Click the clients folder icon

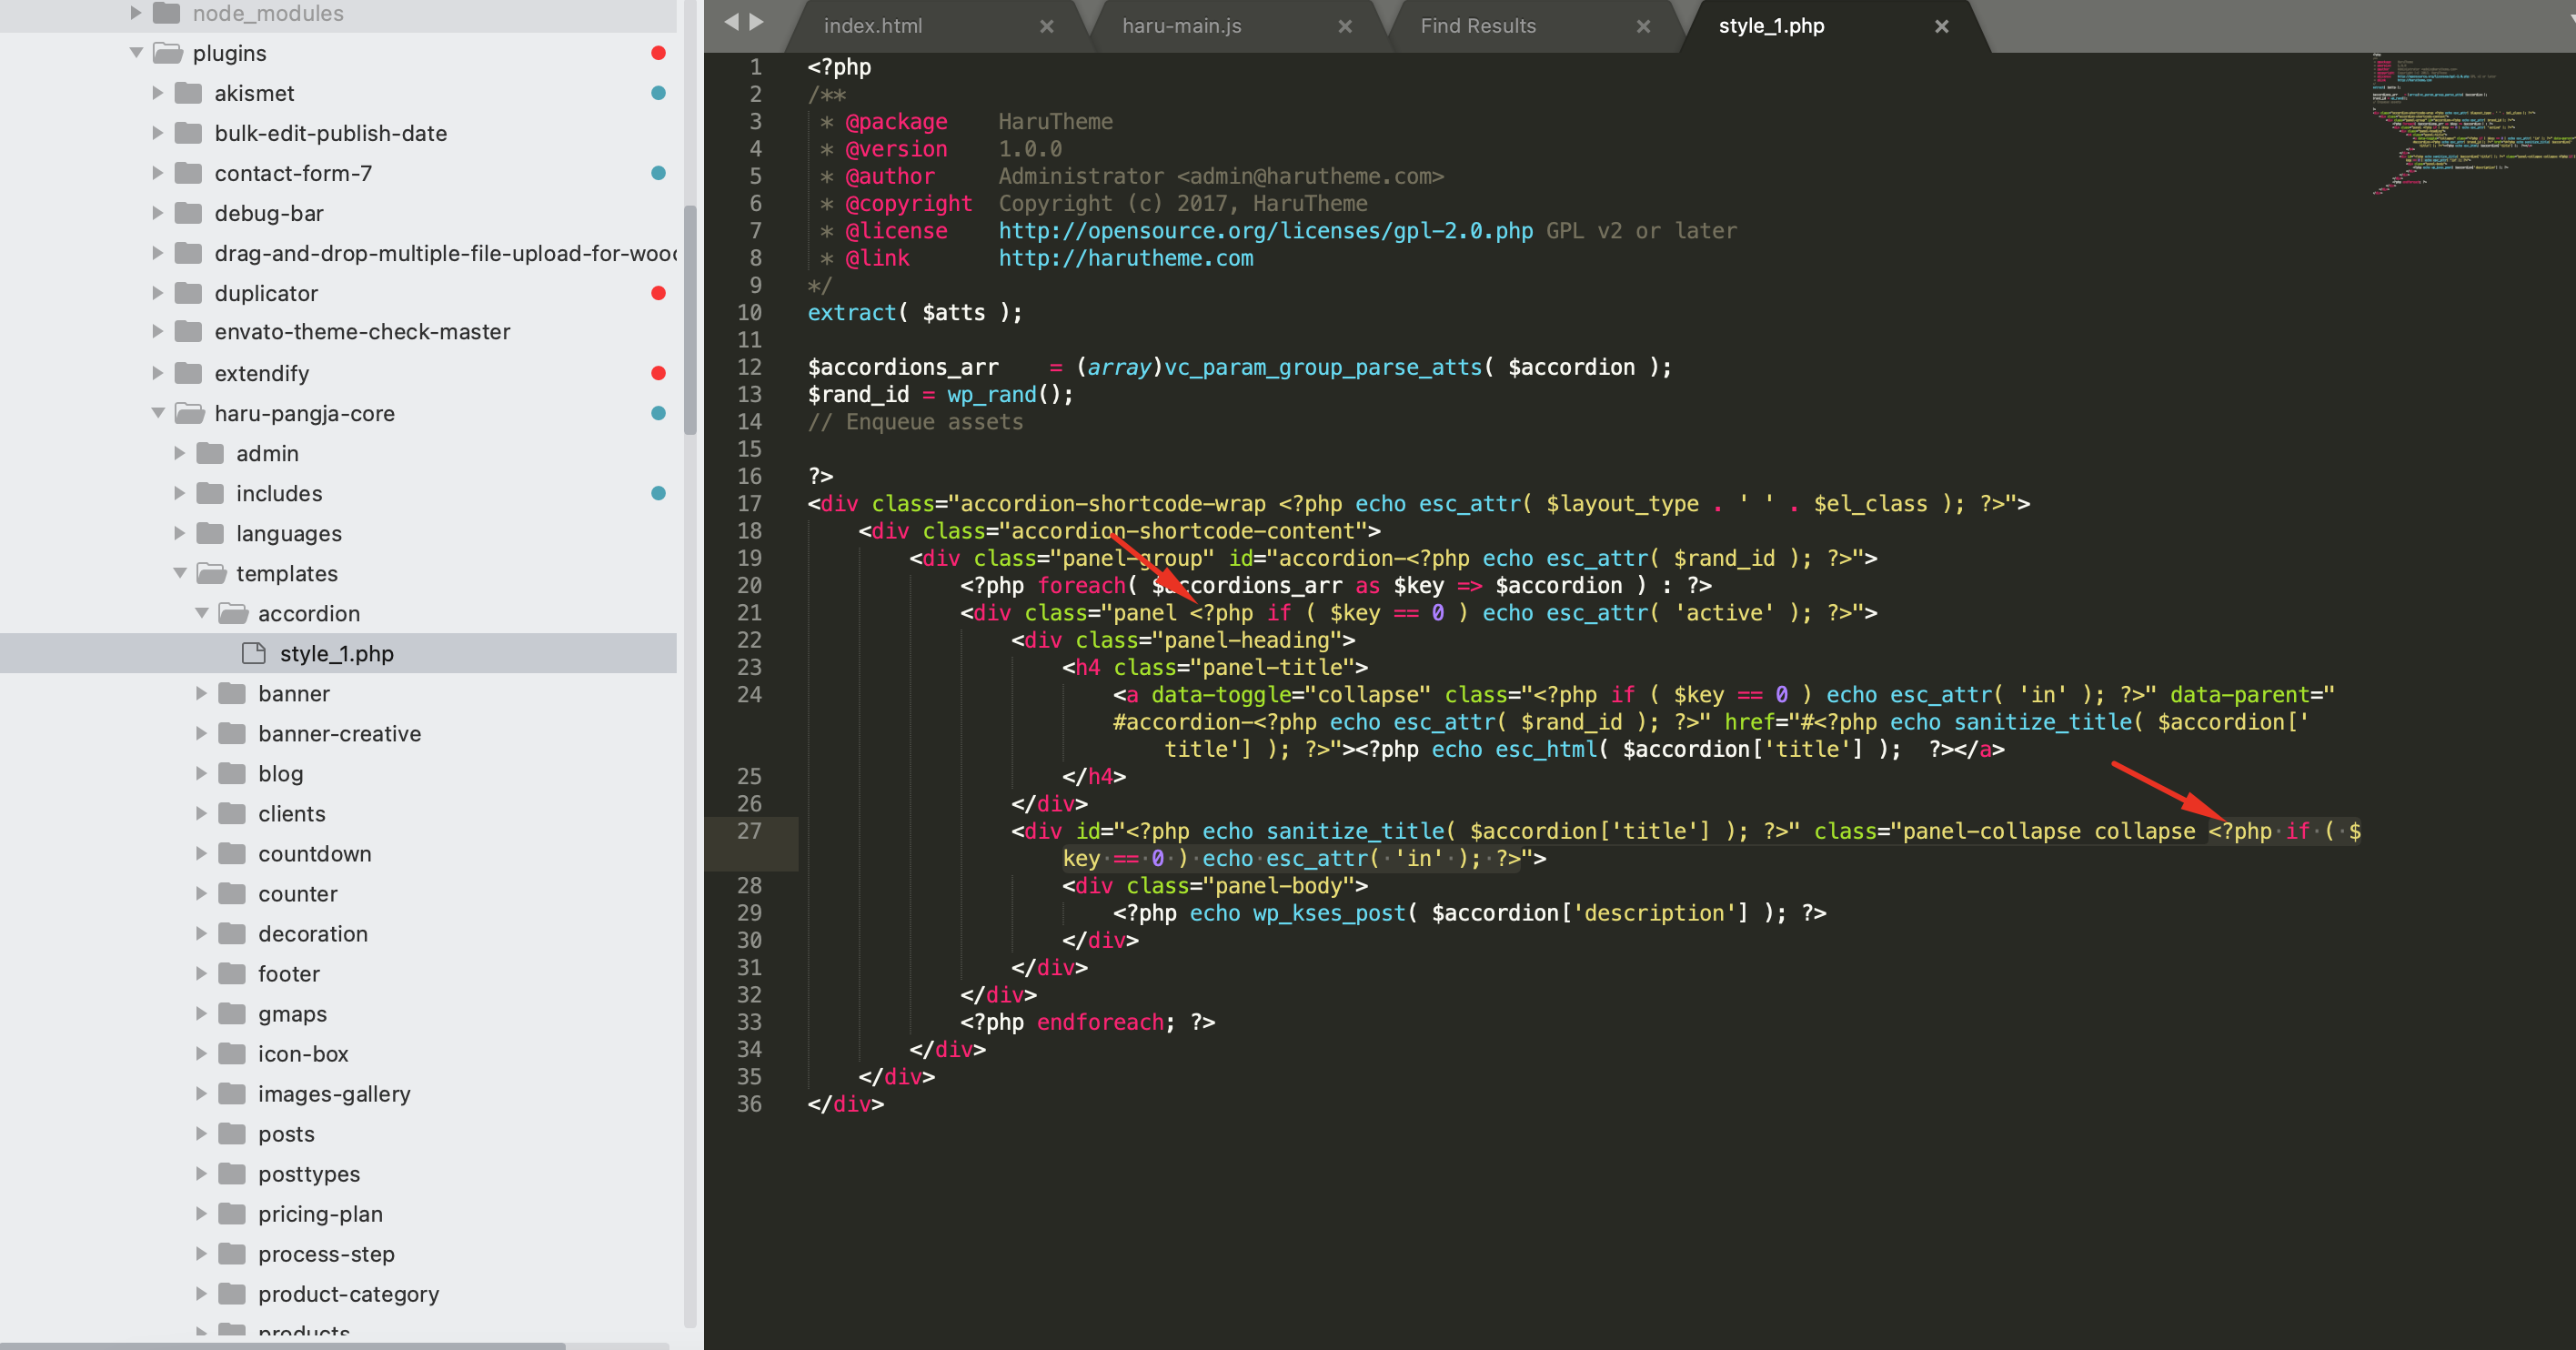(x=232, y=813)
